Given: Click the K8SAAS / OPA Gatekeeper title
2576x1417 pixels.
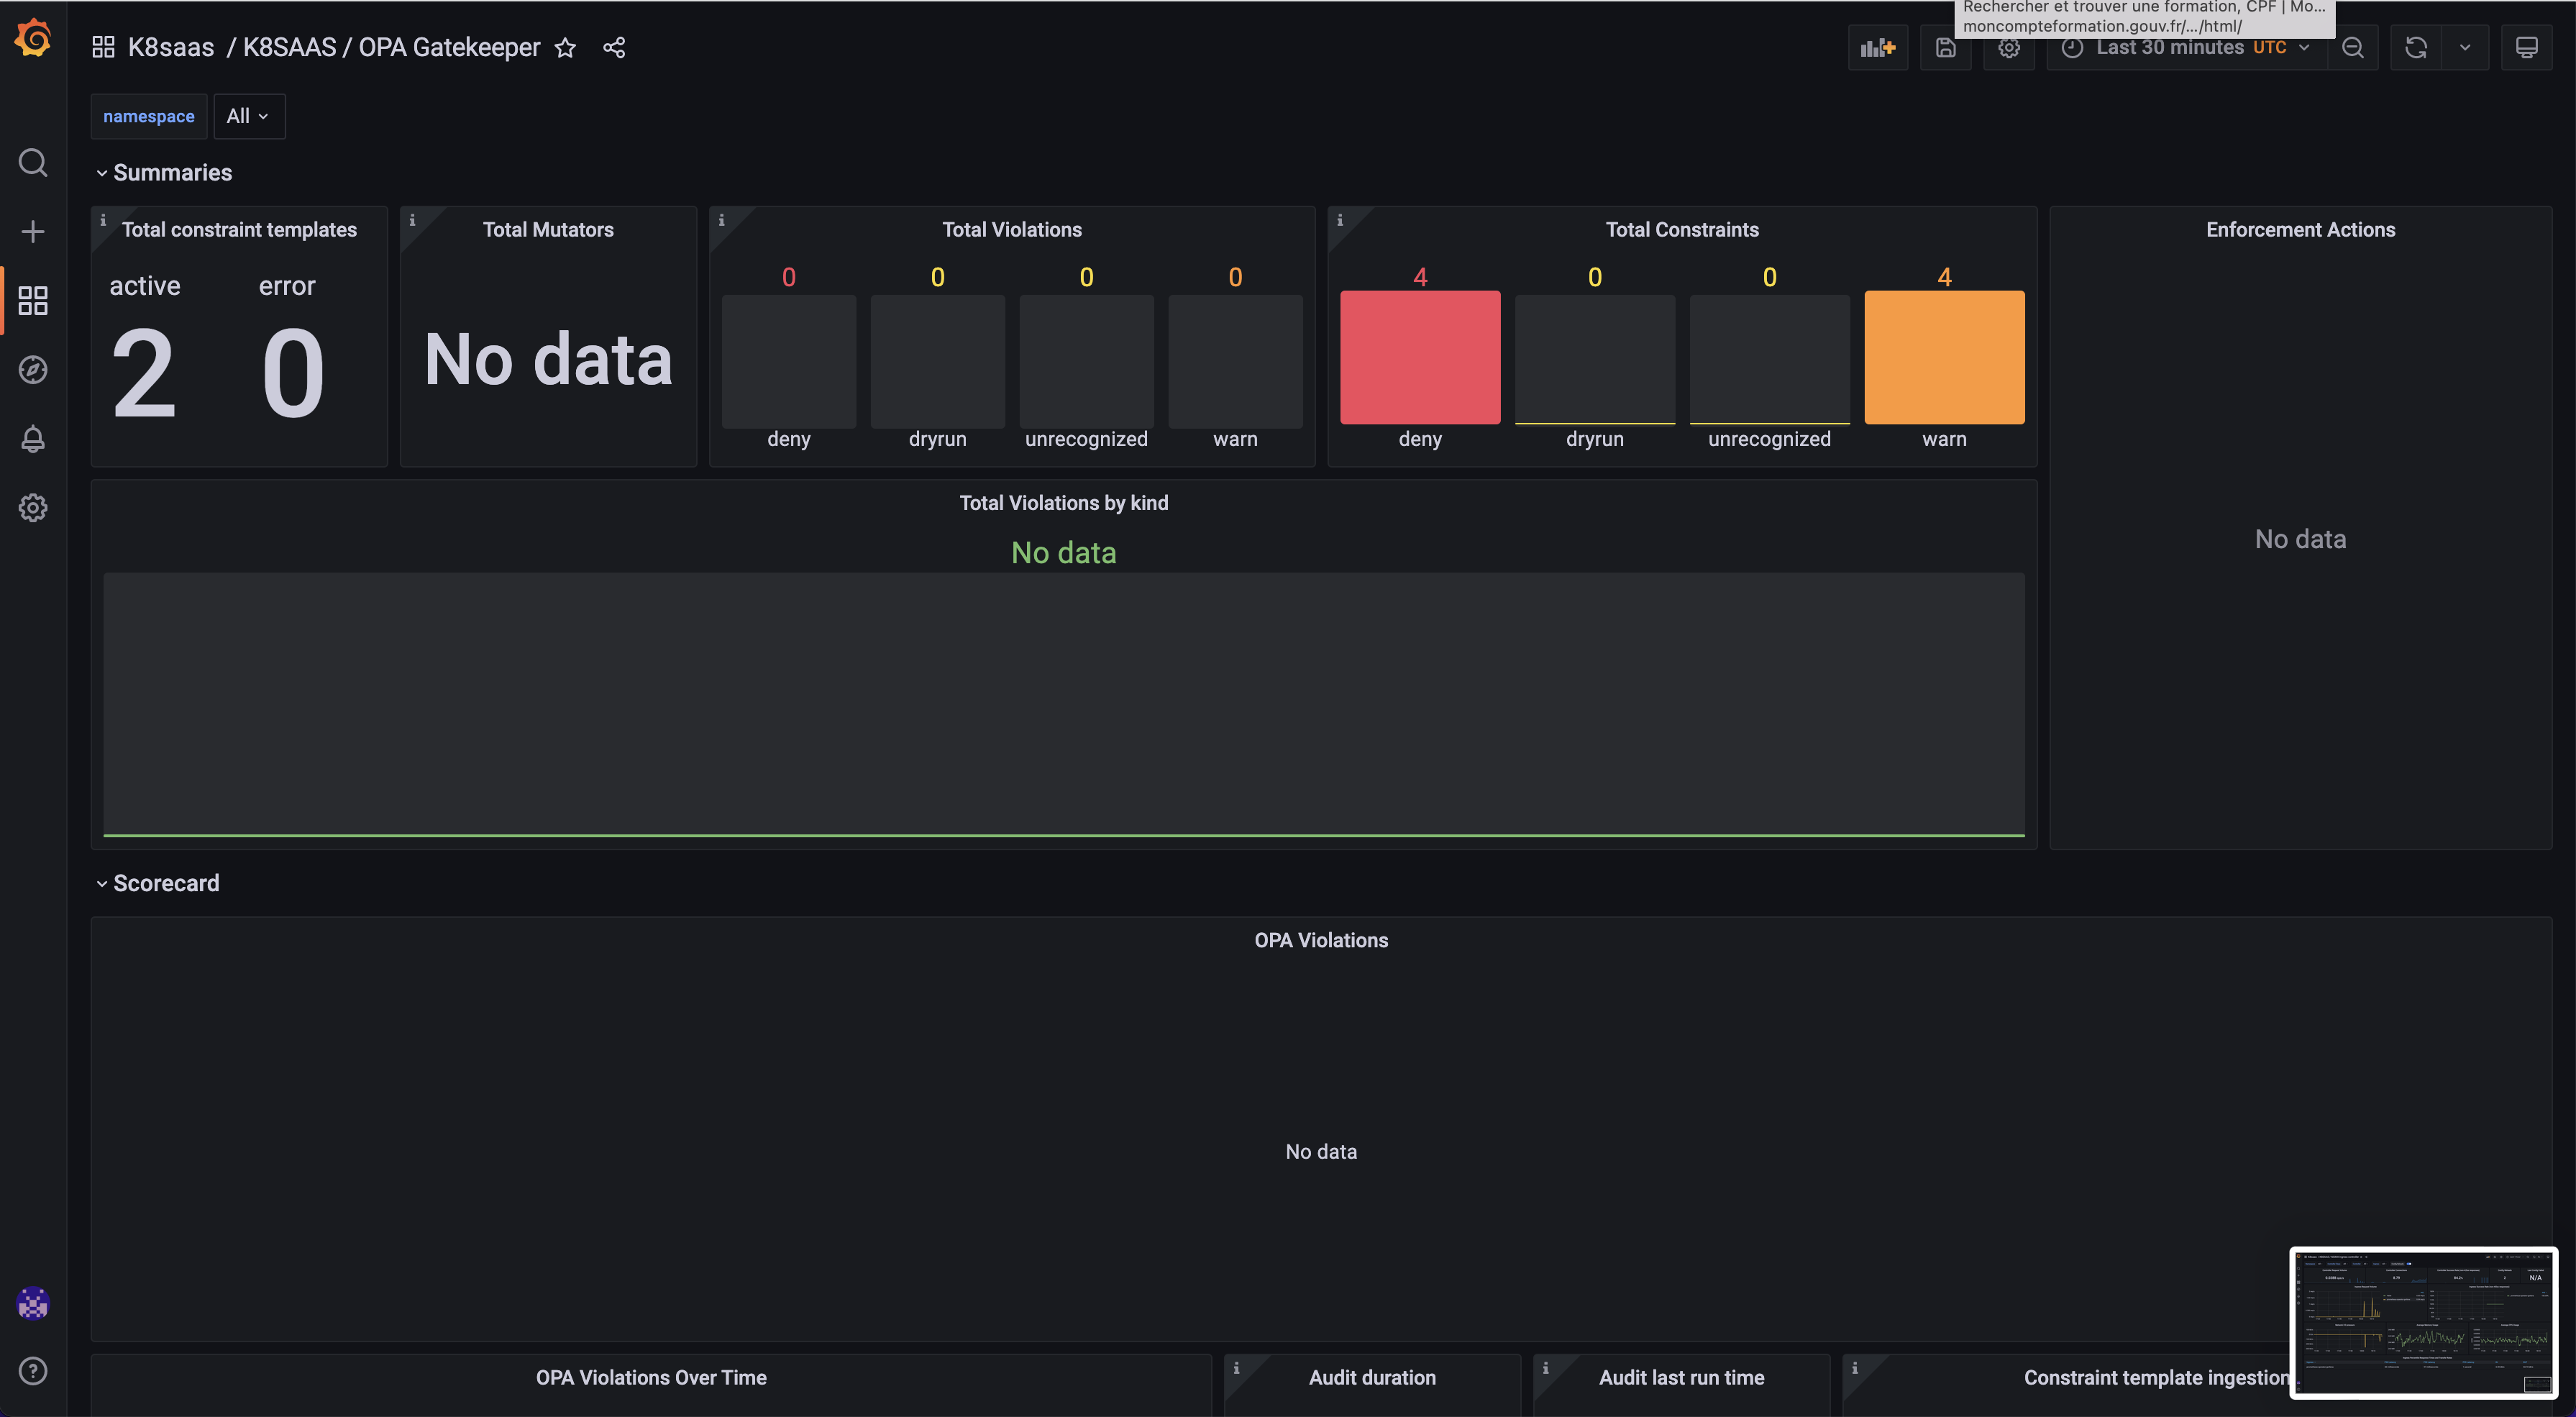Looking at the screenshot, I should click(391, 47).
